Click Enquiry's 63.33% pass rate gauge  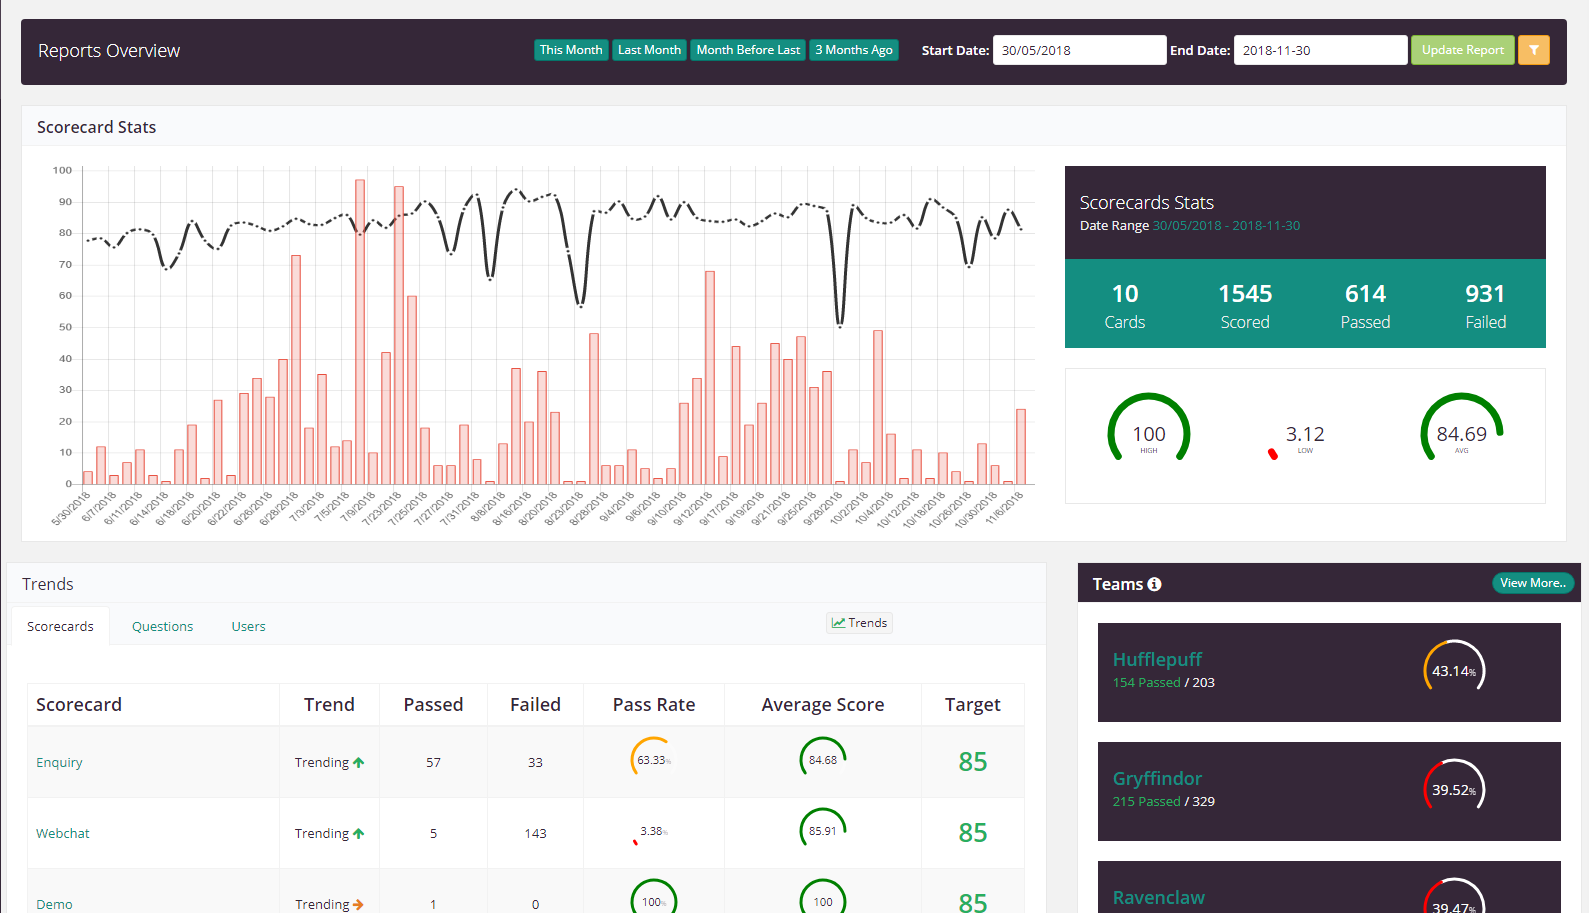point(652,760)
